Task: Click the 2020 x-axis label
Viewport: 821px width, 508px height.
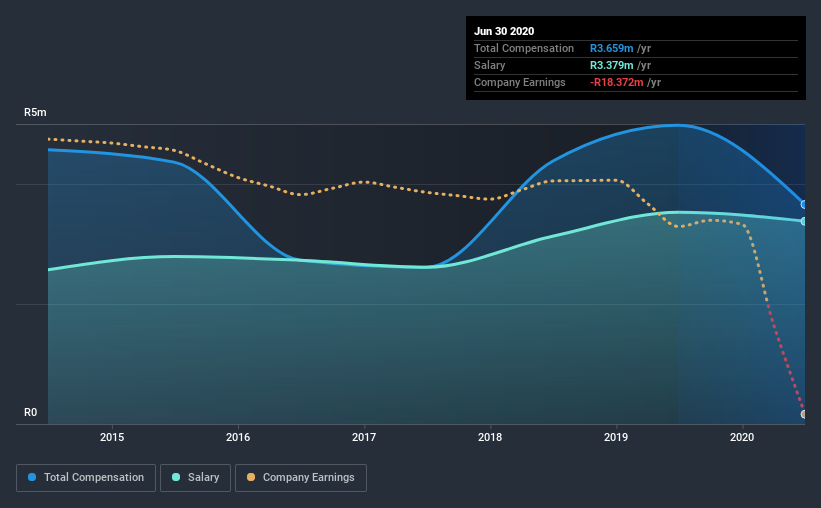Action: pos(742,437)
